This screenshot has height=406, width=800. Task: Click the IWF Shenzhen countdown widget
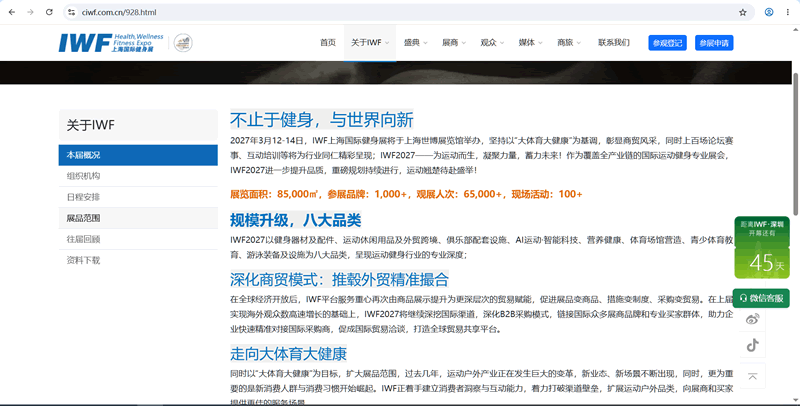coord(762,248)
